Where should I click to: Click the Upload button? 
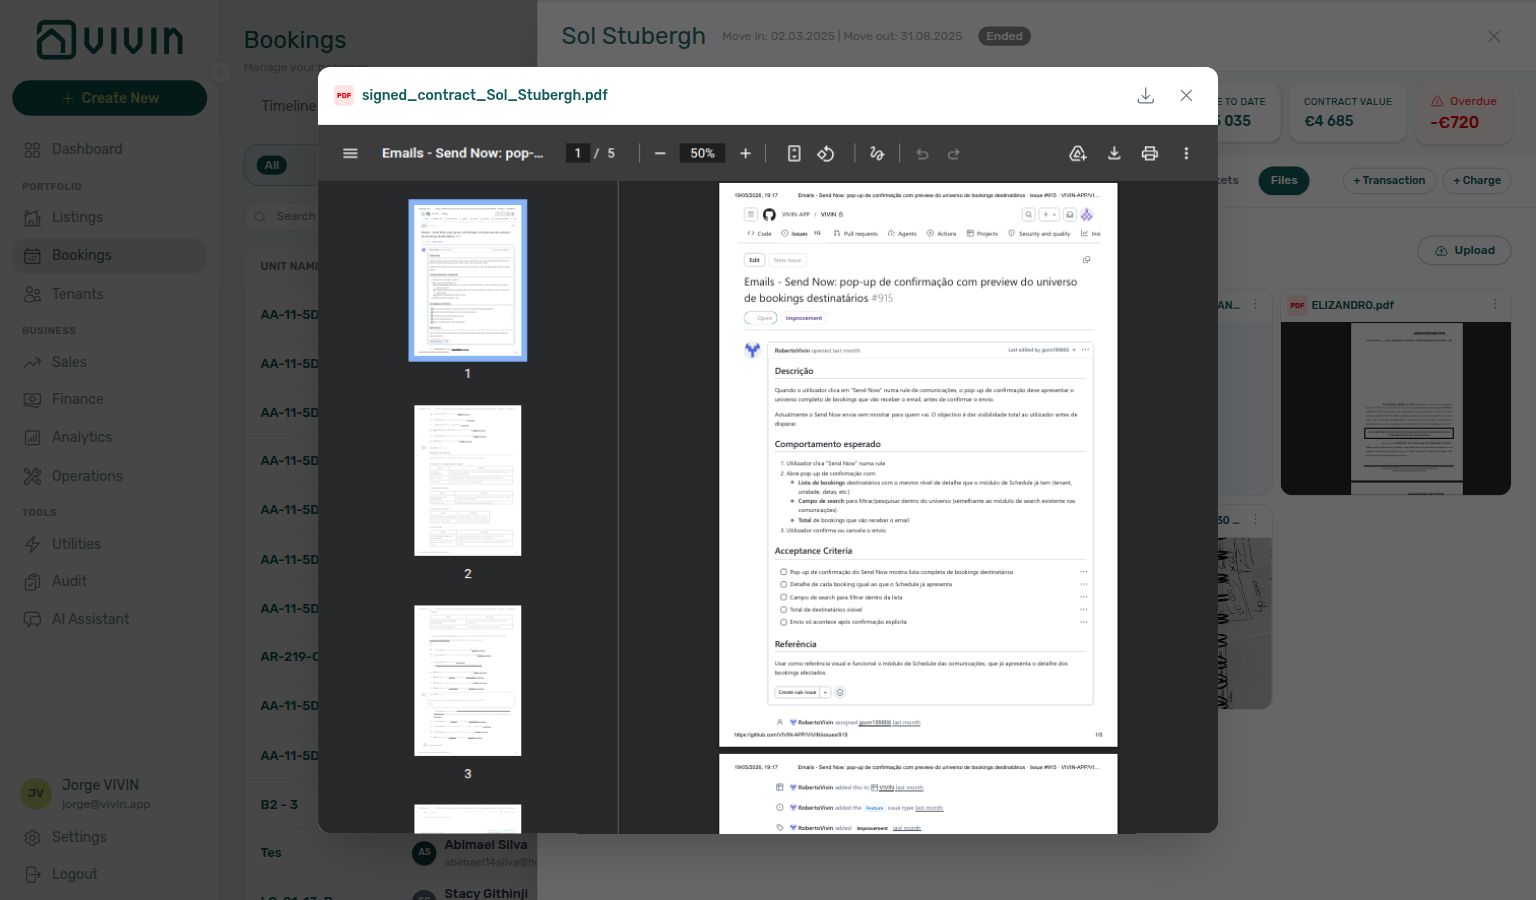(1464, 250)
